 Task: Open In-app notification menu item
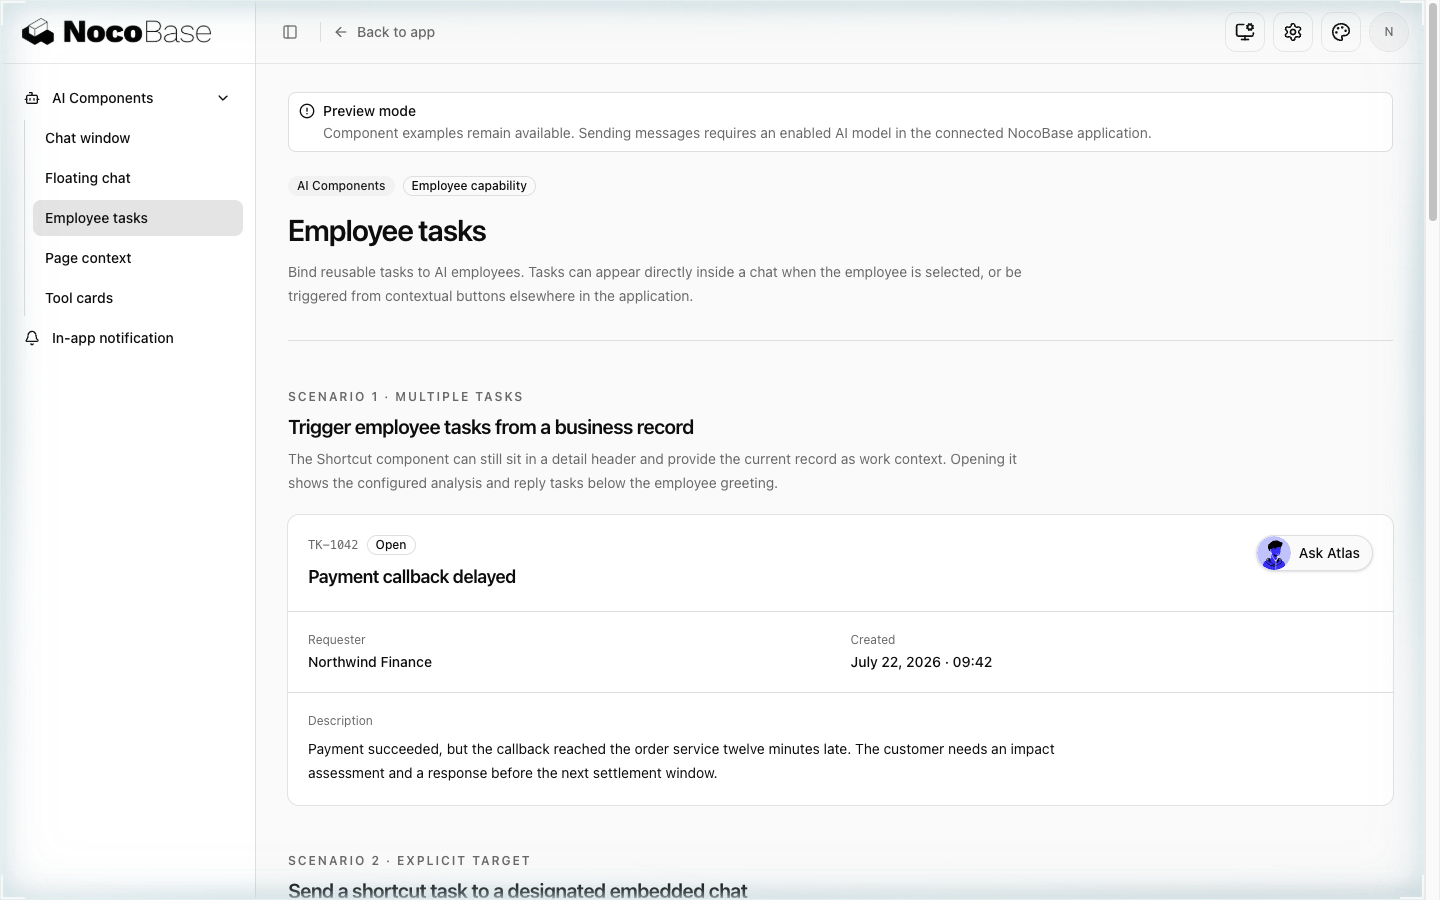pyautogui.click(x=128, y=338)
